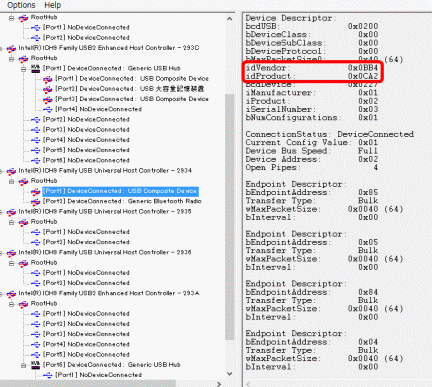Select Port2 NoDeviceConnected under 2935 controller
Image resolution: width=432 pixels, height=387 pixels.
pos(86,242)
